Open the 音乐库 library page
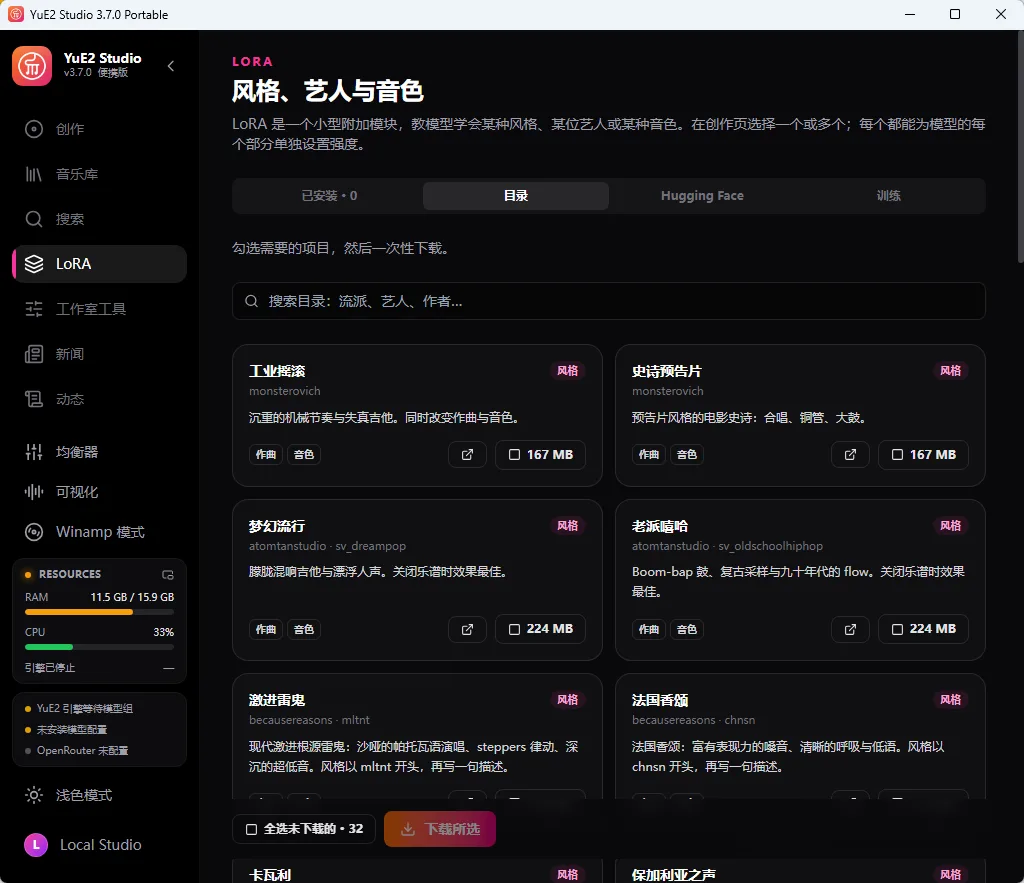 point(99,174)
